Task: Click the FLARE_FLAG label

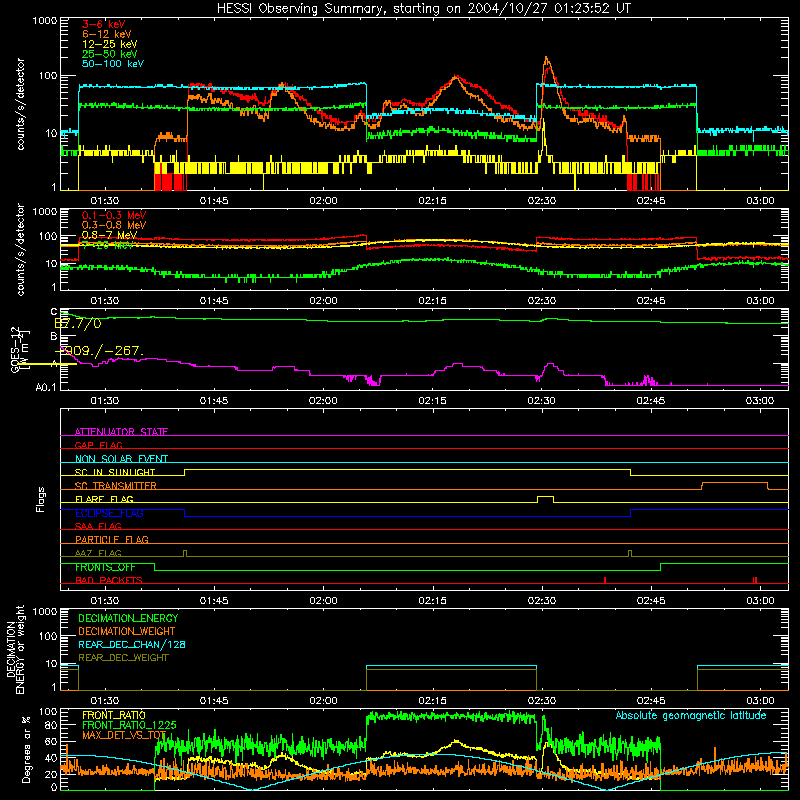Action: (x=104, y=499)
